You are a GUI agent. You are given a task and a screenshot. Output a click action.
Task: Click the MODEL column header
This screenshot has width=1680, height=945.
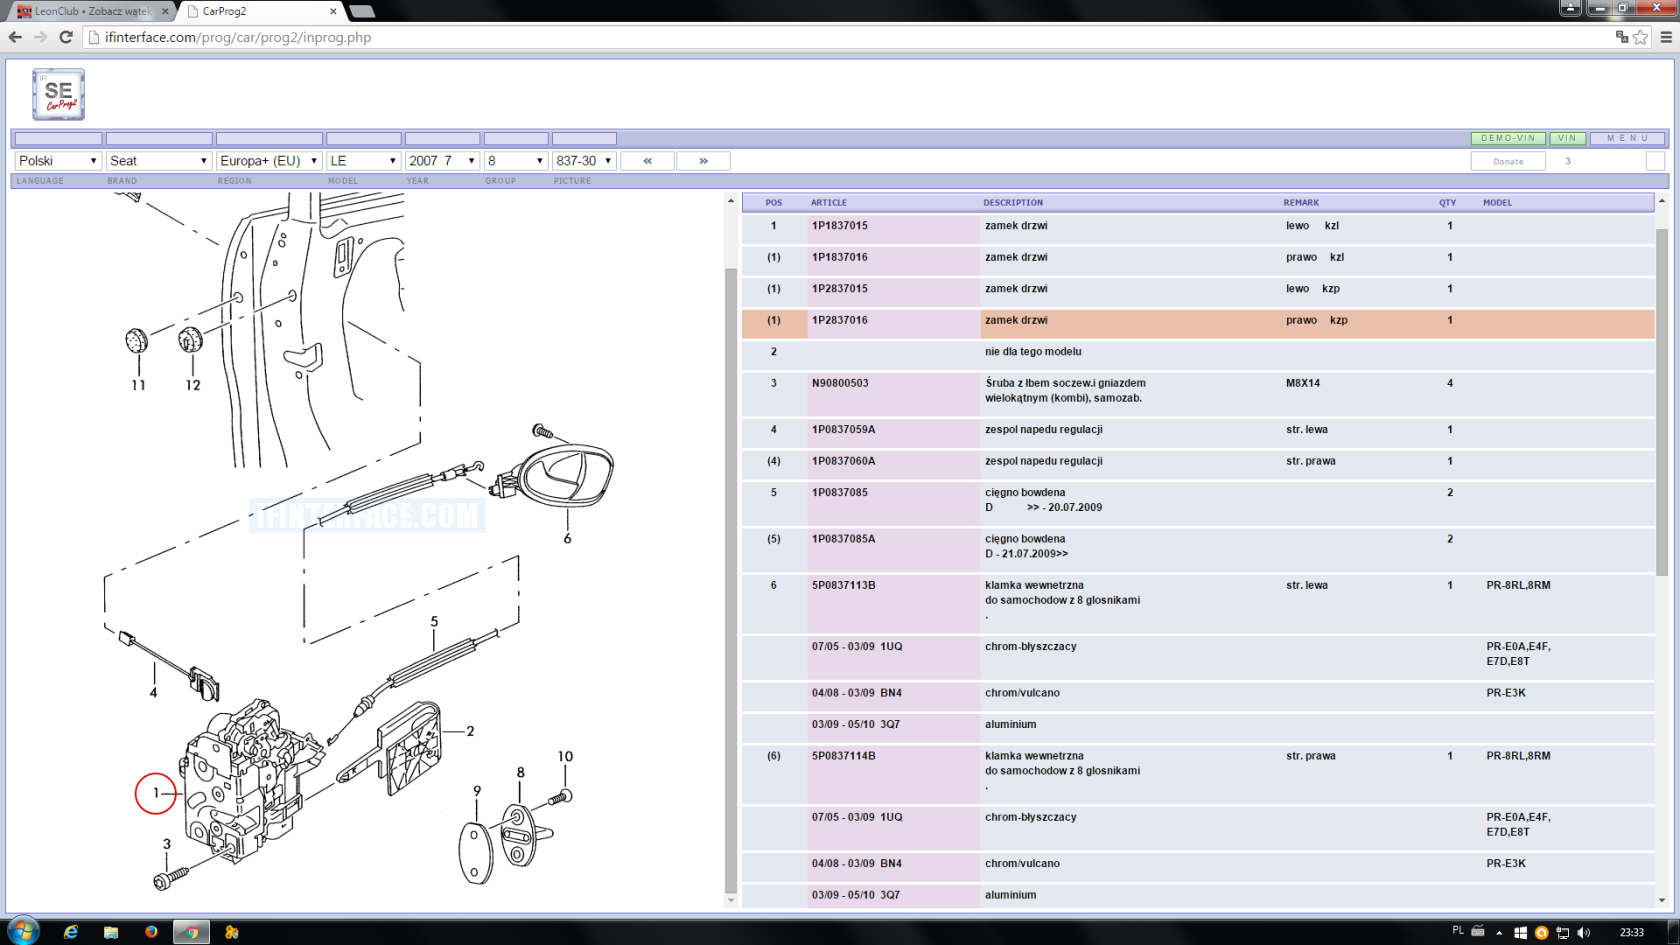1497,203
